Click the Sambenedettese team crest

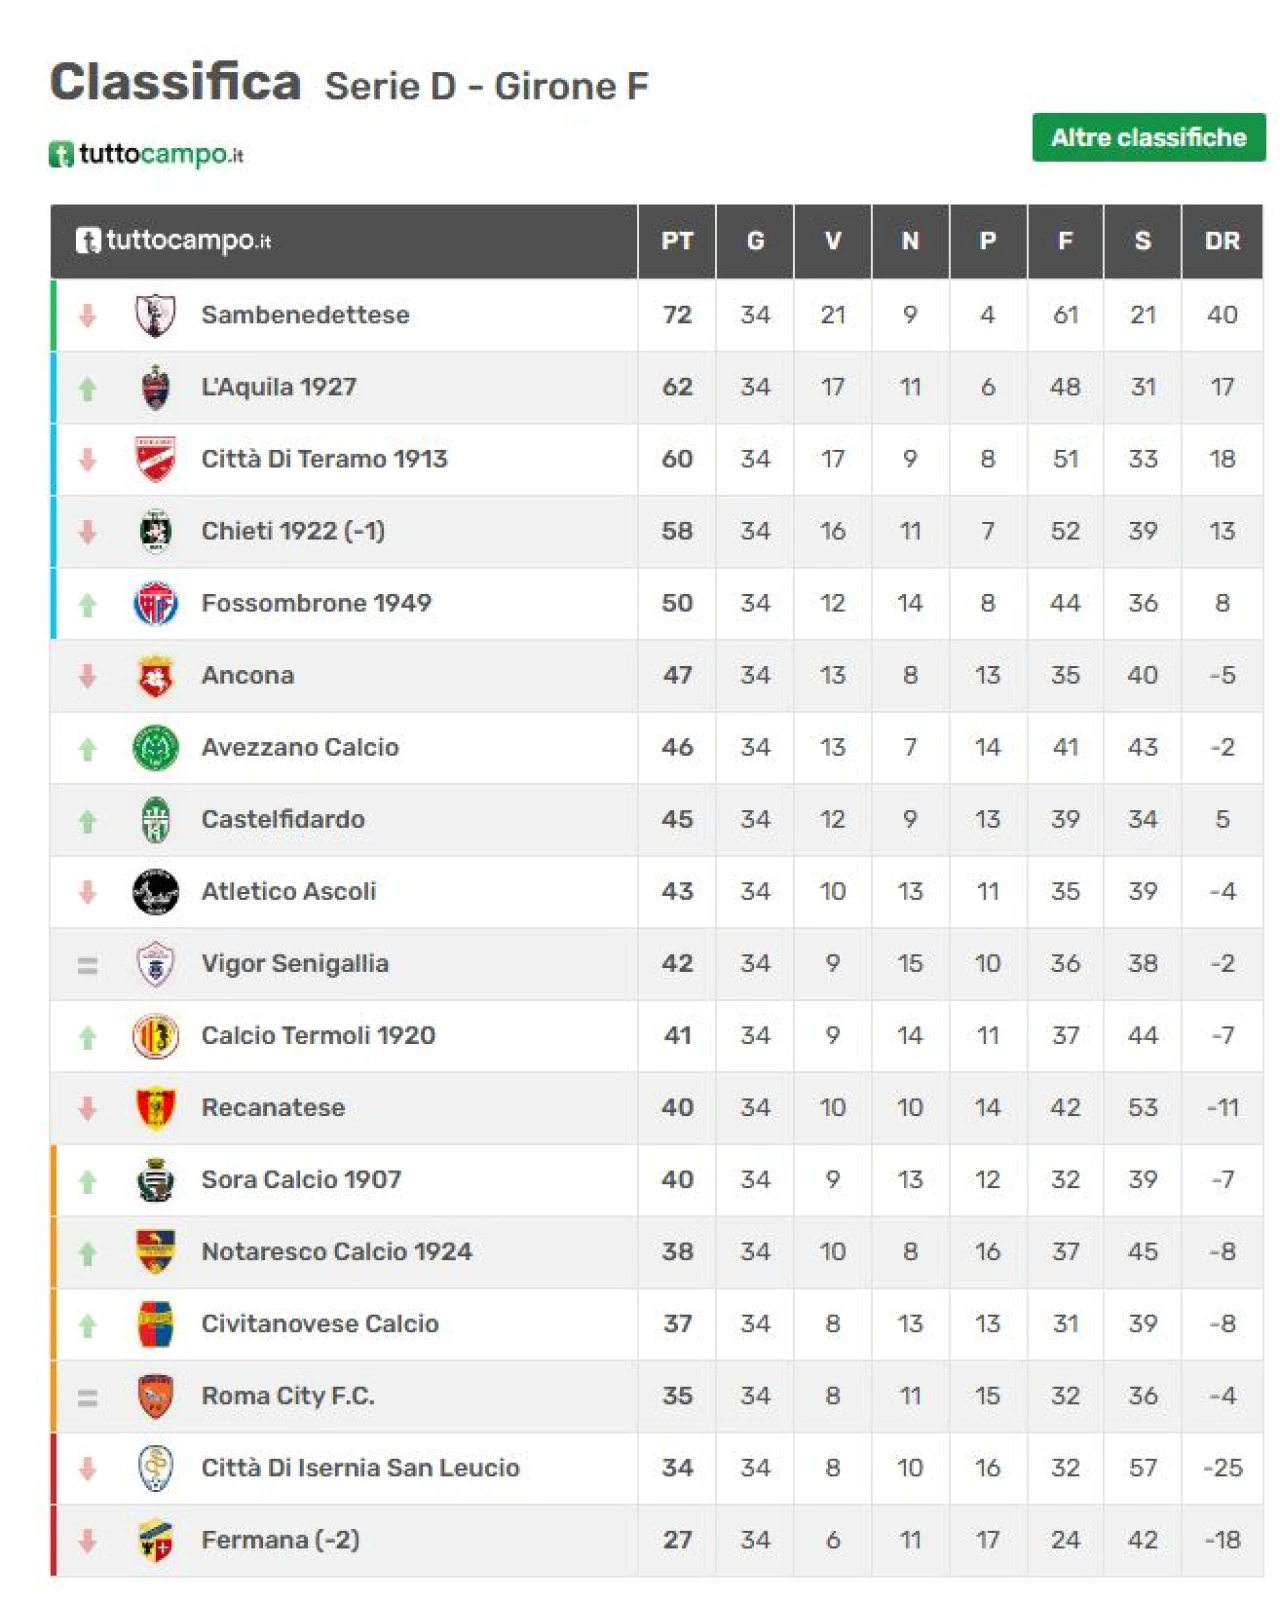155,315
